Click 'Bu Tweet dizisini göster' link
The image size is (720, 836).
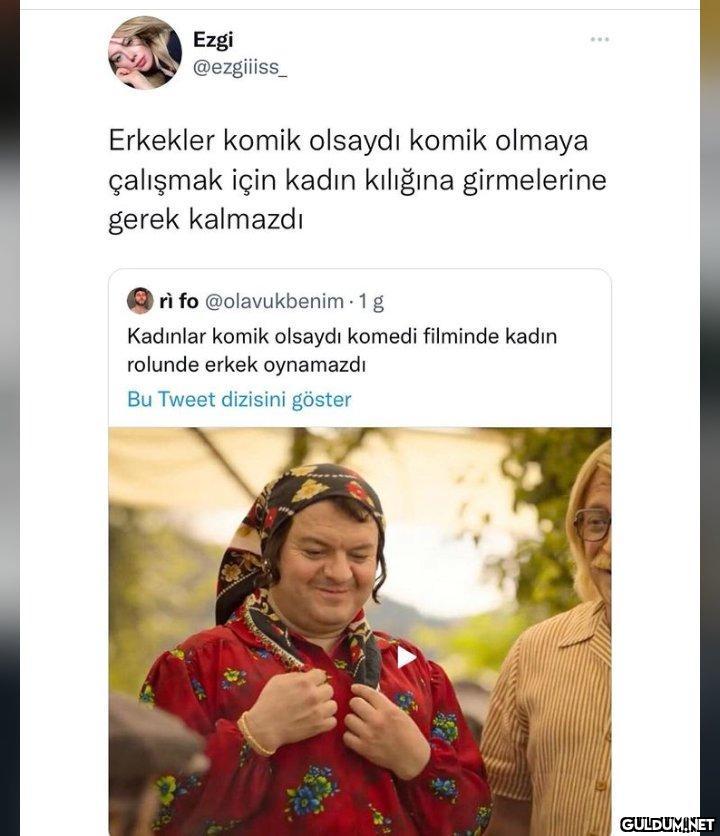[x=239, y=399]
